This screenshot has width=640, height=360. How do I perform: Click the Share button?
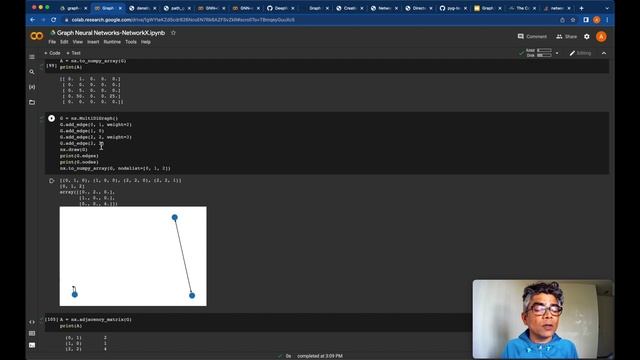[x=567, y=36]
